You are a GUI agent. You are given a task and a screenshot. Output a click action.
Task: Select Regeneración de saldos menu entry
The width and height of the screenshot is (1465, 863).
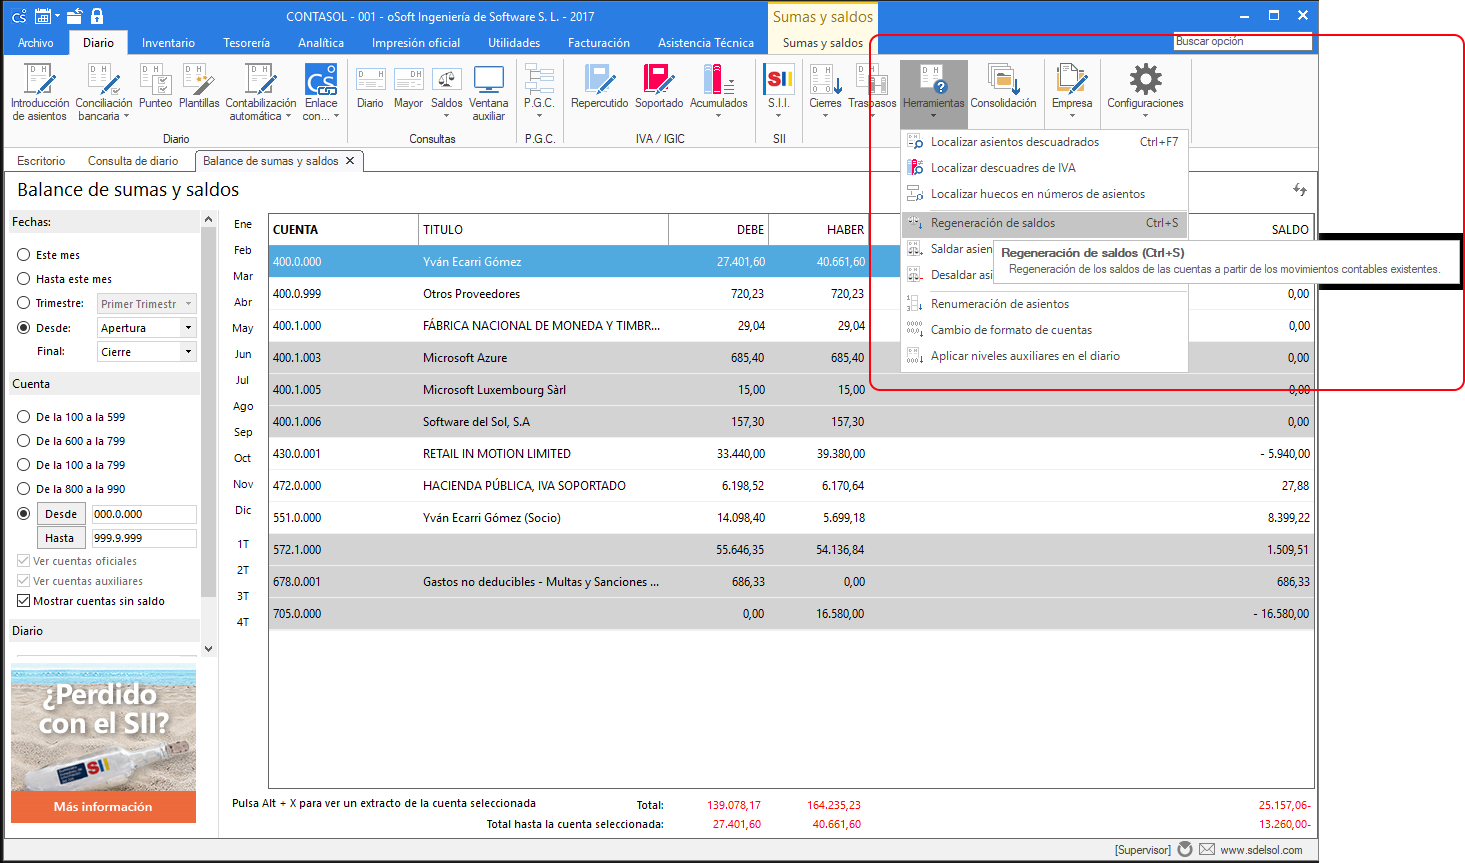coord(1044,223)
